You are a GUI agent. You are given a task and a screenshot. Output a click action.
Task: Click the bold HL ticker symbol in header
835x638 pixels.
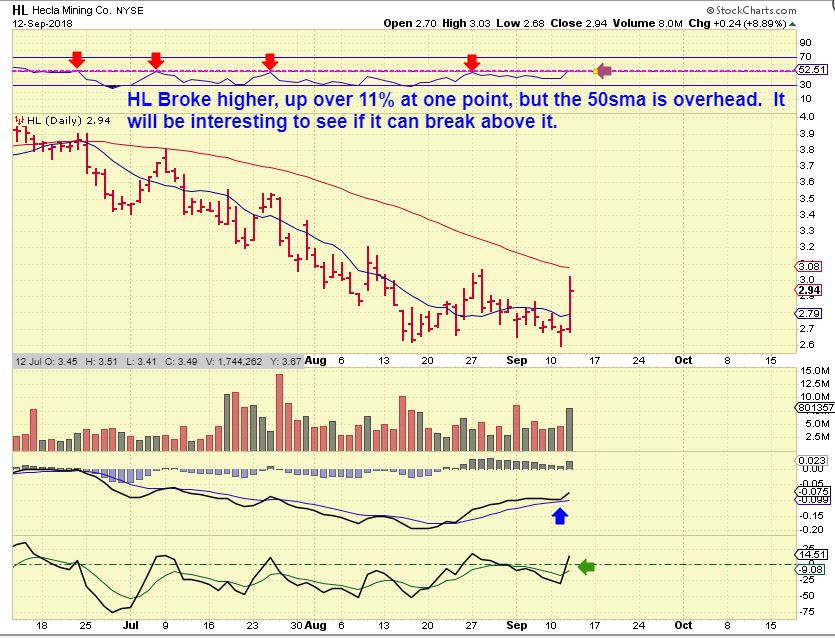point(20,10)
